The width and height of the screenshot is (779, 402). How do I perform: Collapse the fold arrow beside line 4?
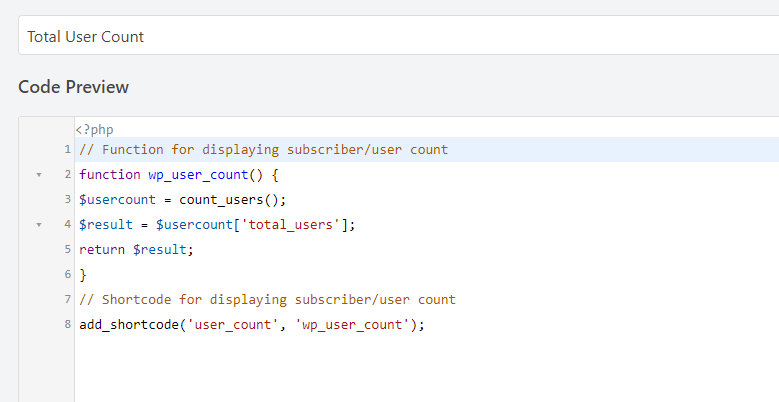[x=39, y=225]
